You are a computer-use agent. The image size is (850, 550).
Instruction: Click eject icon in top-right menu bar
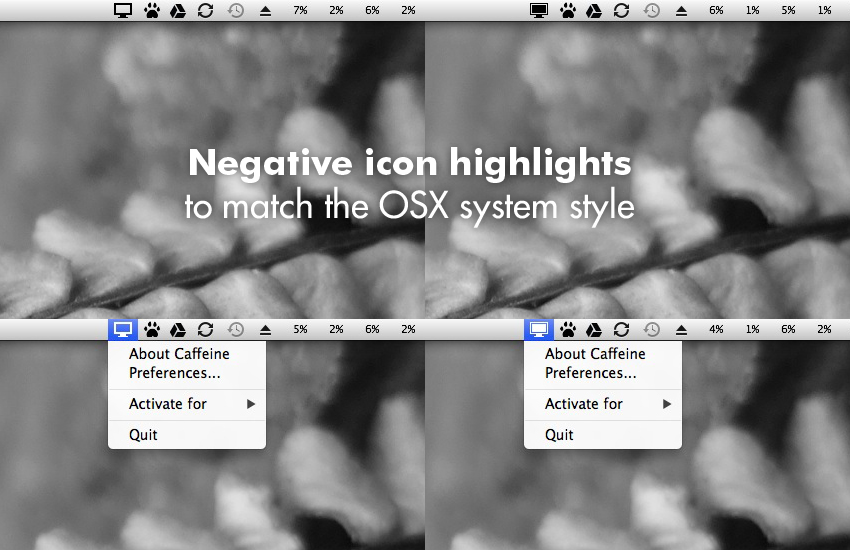pos(681,11)
